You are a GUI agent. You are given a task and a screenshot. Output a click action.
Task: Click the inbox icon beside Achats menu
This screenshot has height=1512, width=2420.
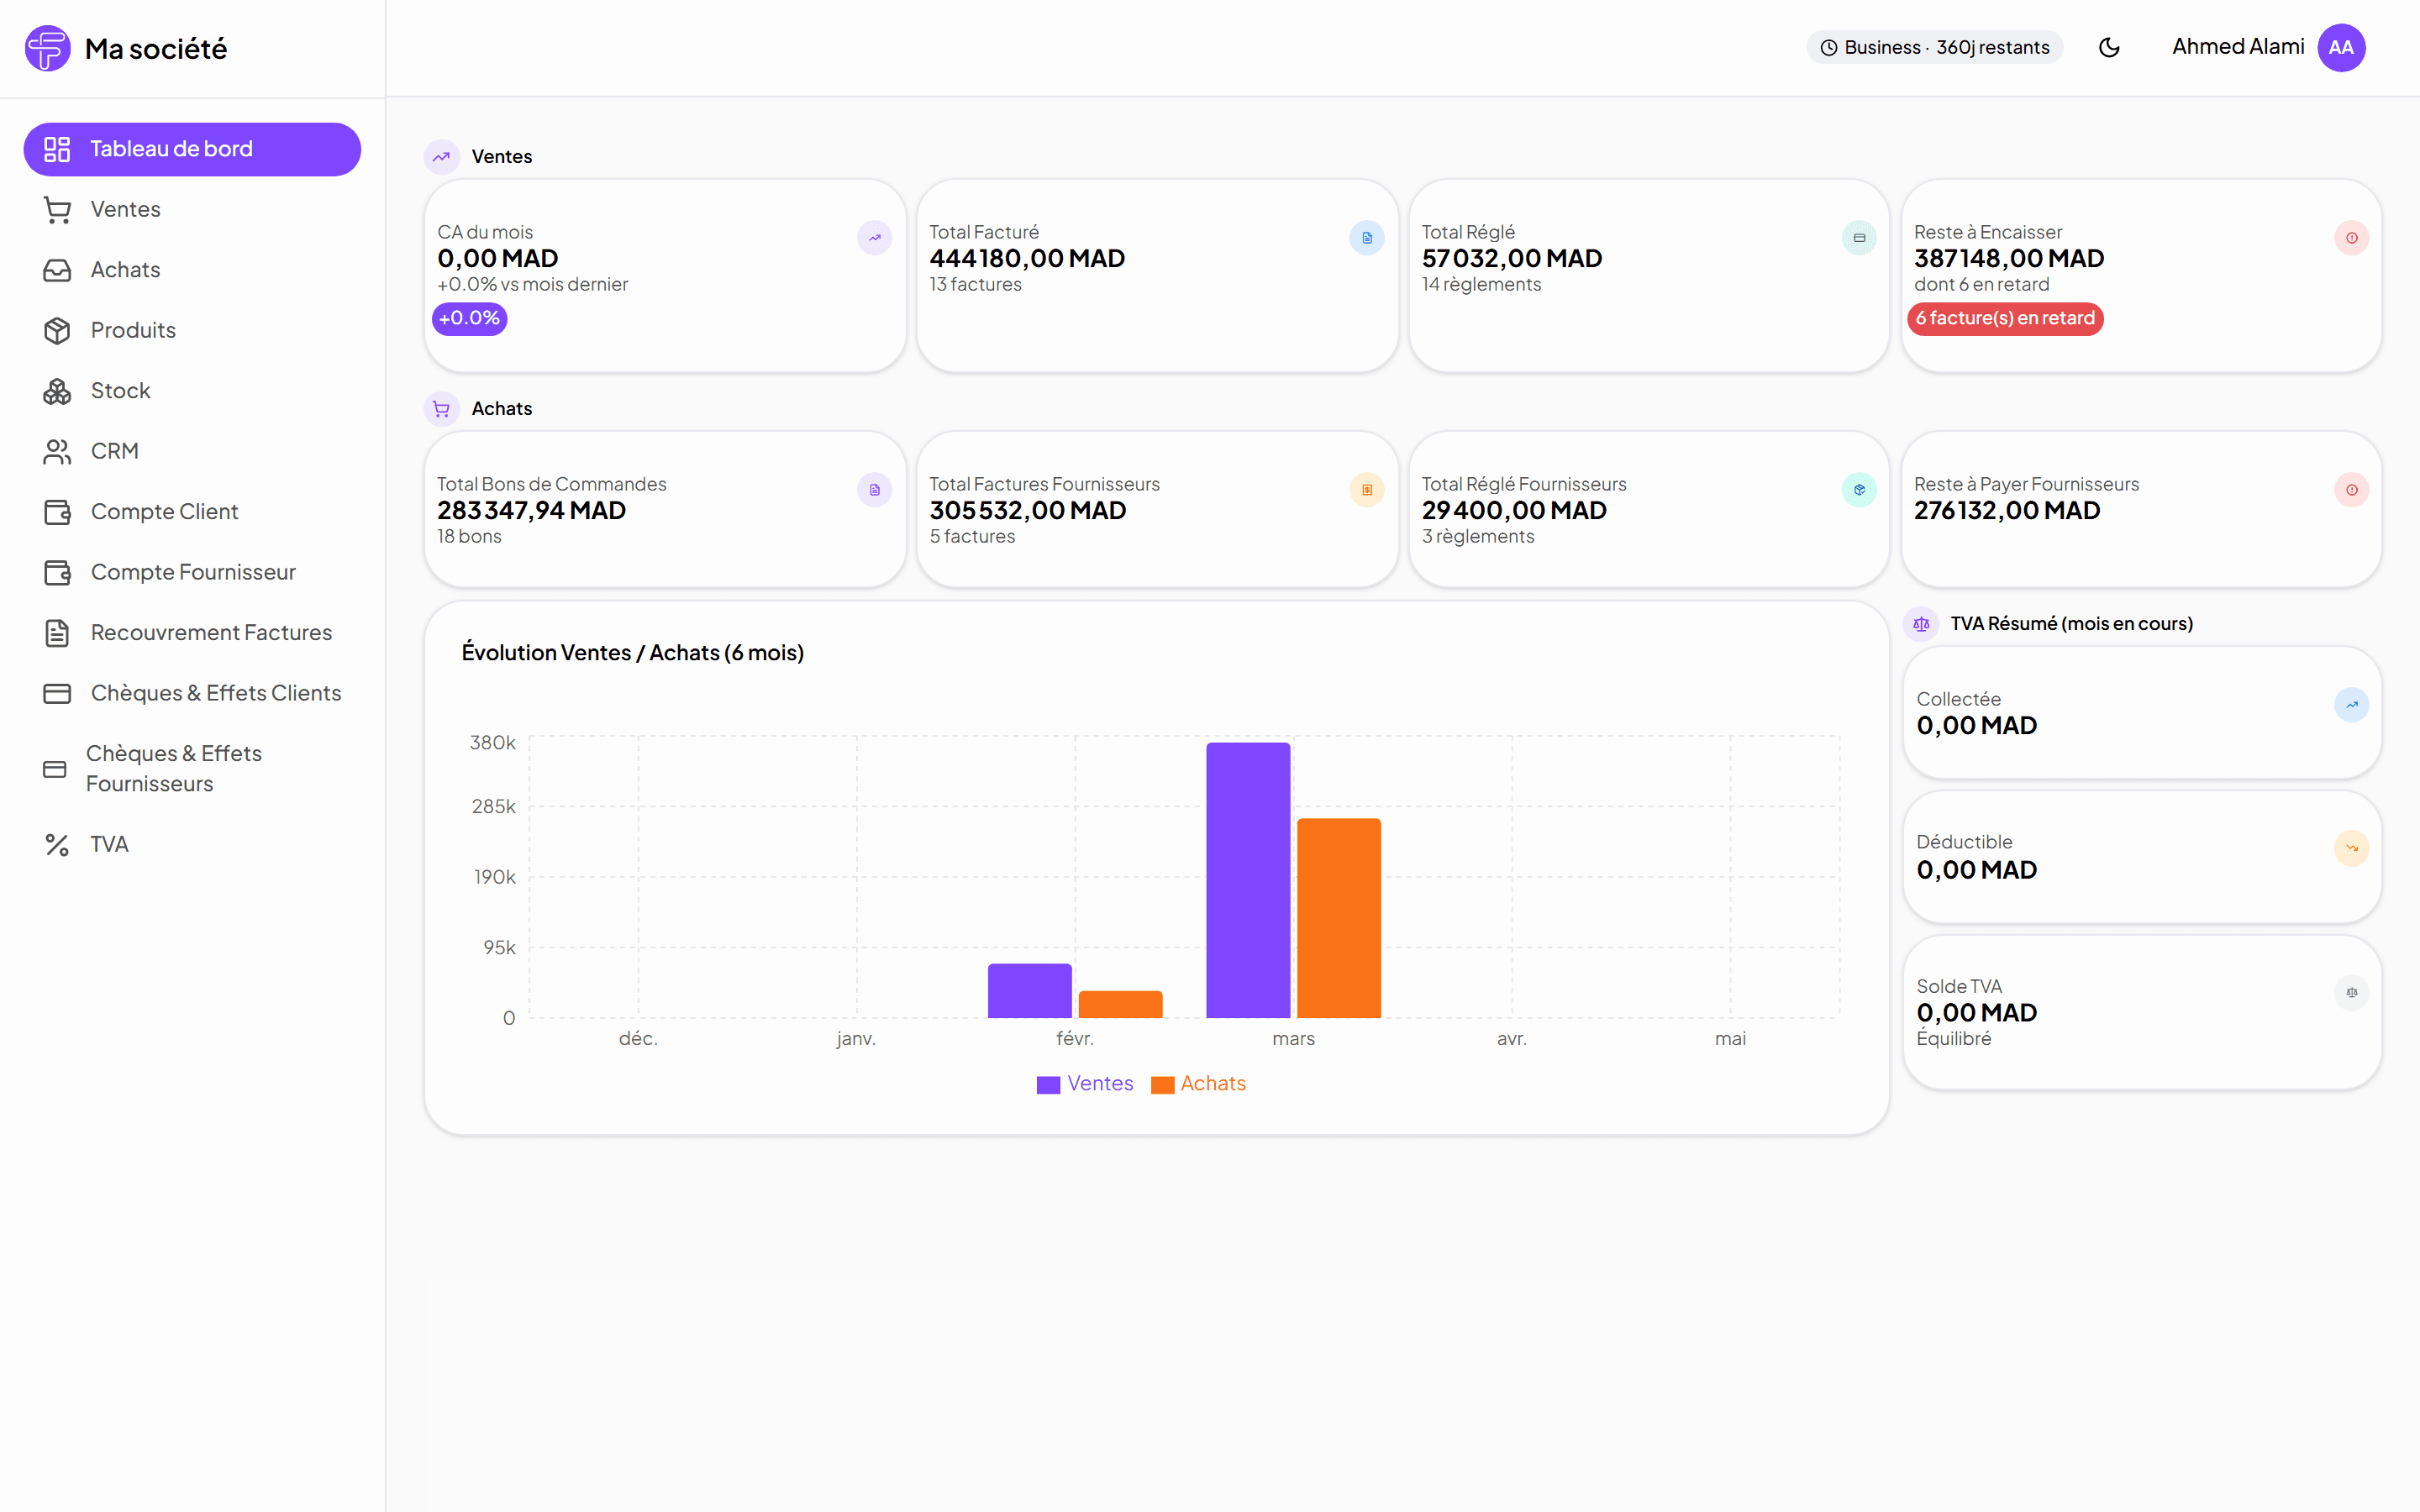coord(57,270)
